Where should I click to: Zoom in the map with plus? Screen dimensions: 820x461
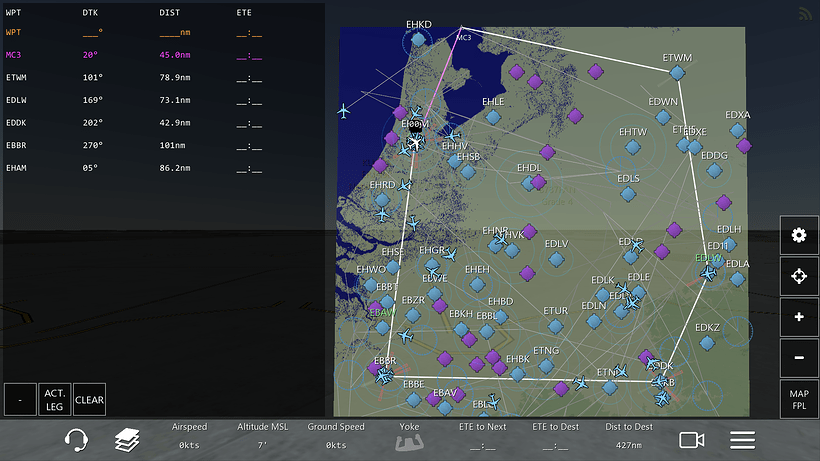(799, 317)
